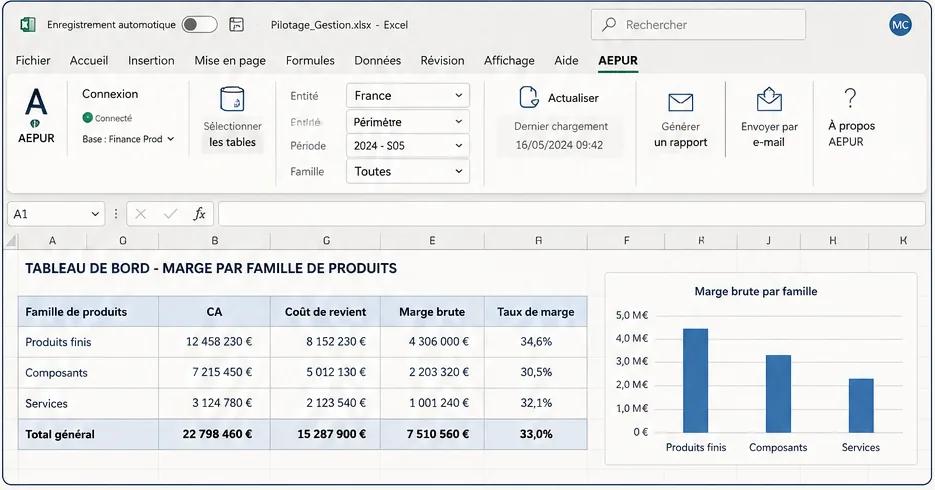The image size is (935, 490).
Task: Click total margin 7 510 560 €
Action: pyautogui.click(x=438, y=434)
